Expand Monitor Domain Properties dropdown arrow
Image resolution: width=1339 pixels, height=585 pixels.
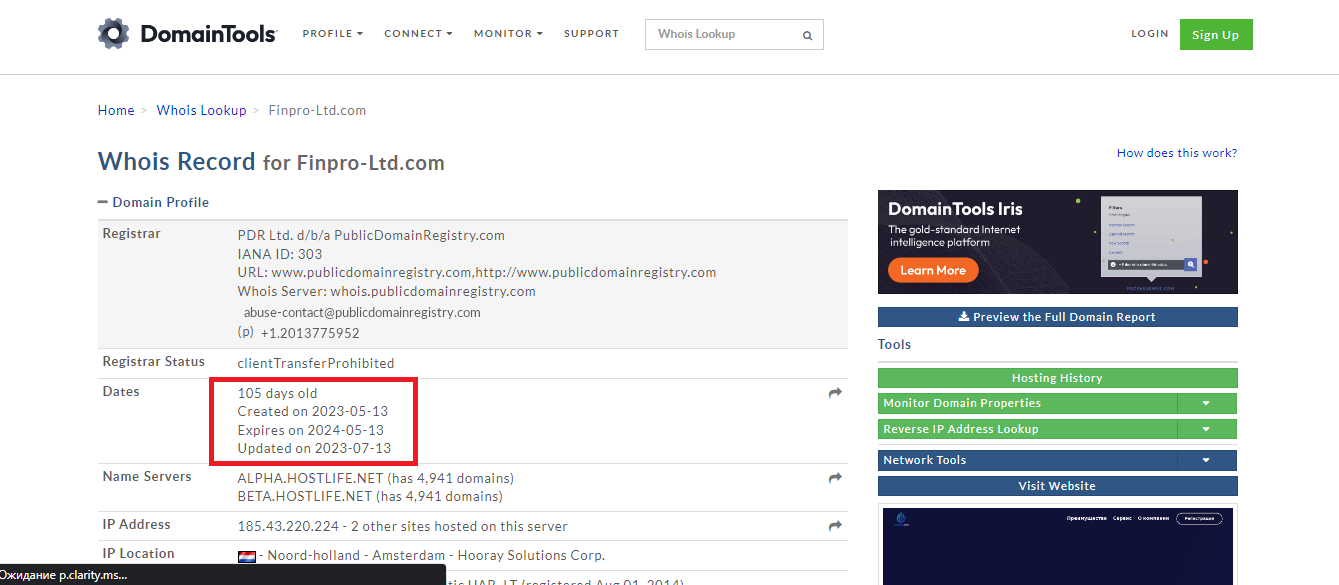coord(1206,403)
